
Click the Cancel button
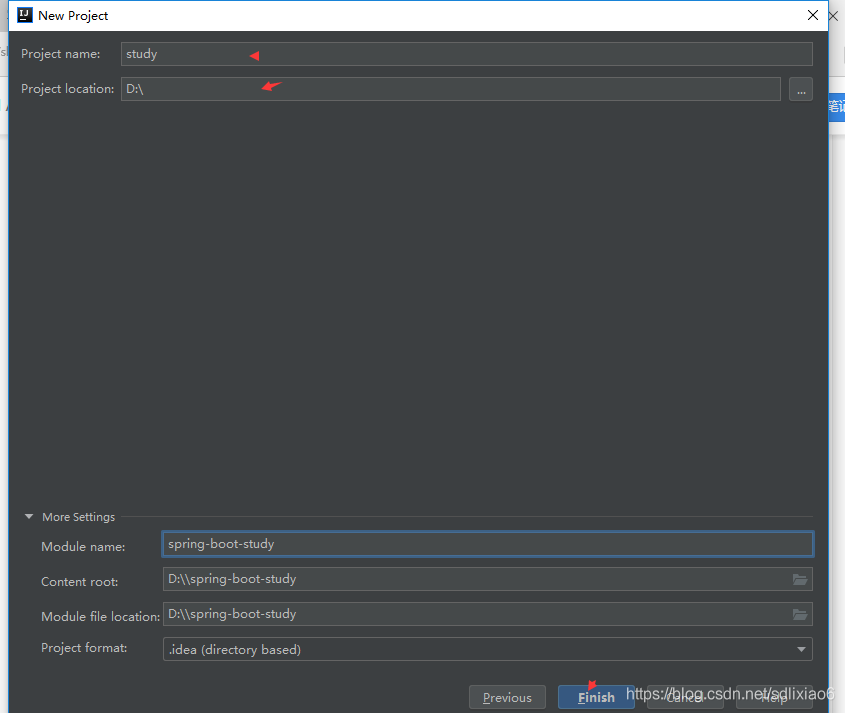point(685,697)
